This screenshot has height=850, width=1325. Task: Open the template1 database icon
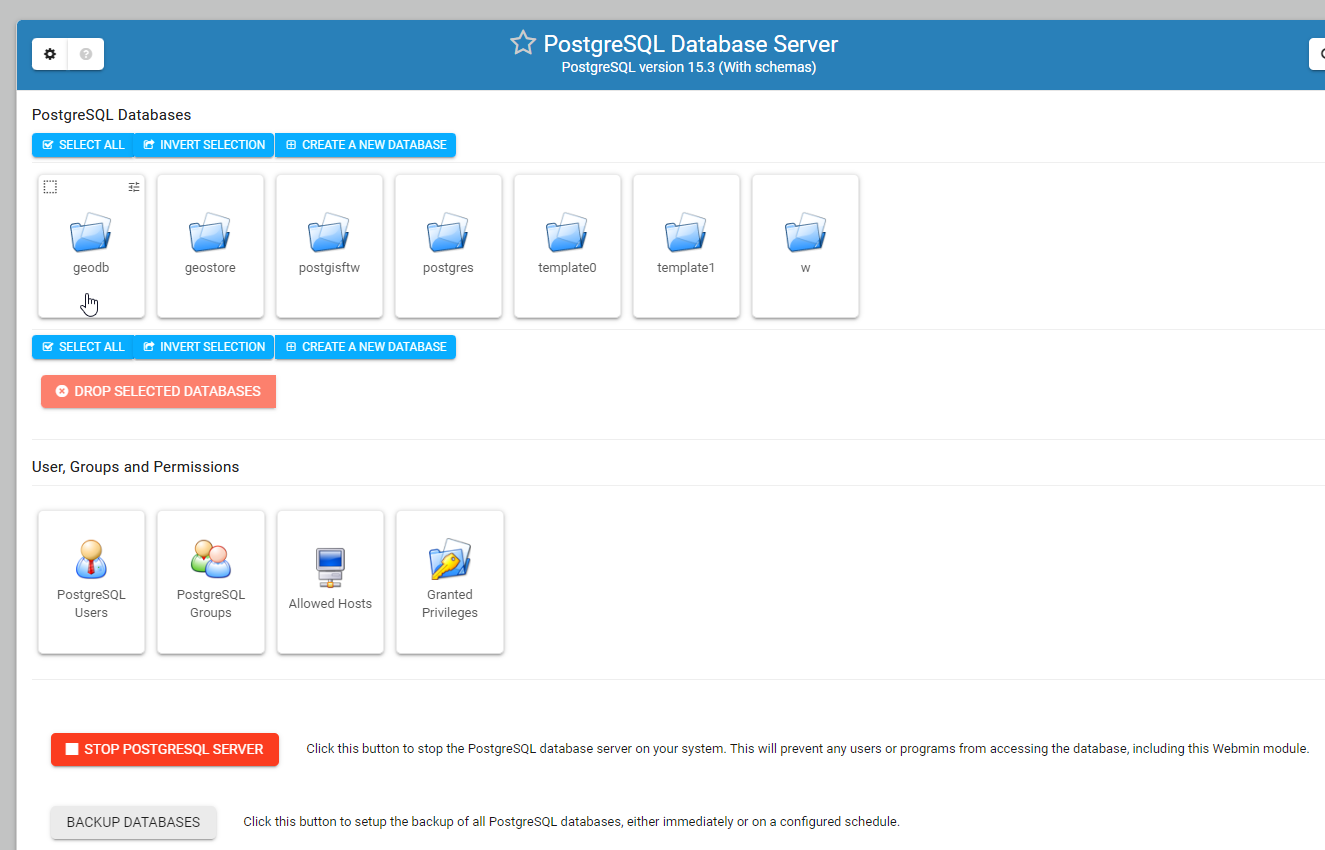tap(686, 233)
